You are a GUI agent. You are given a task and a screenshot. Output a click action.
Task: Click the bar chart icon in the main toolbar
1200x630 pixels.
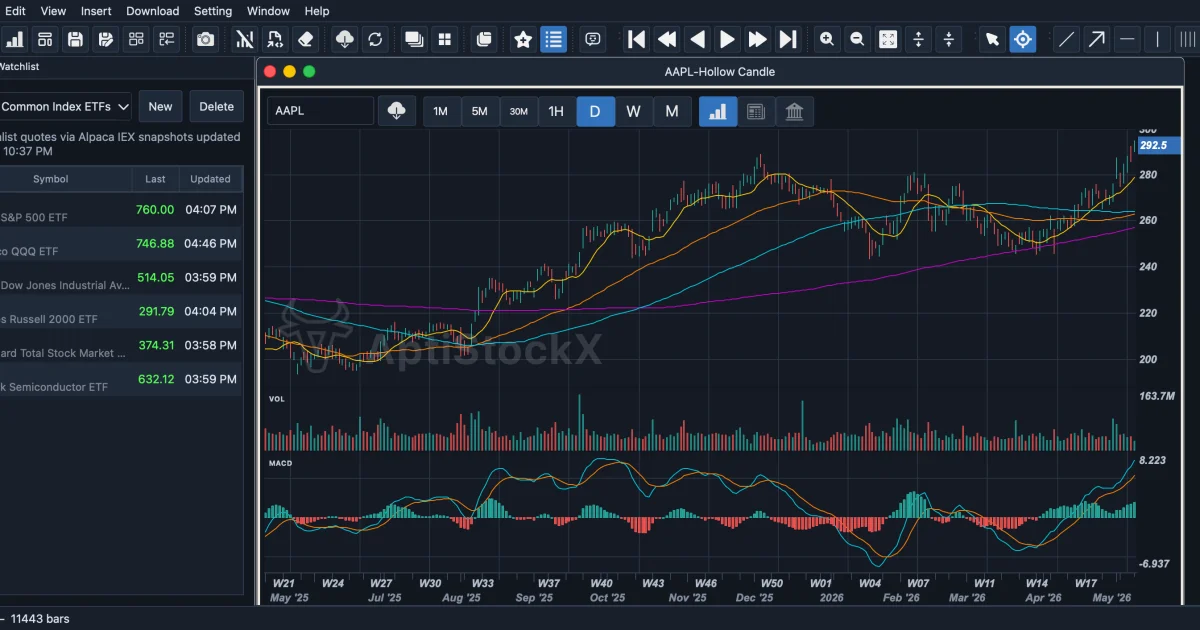15,39
